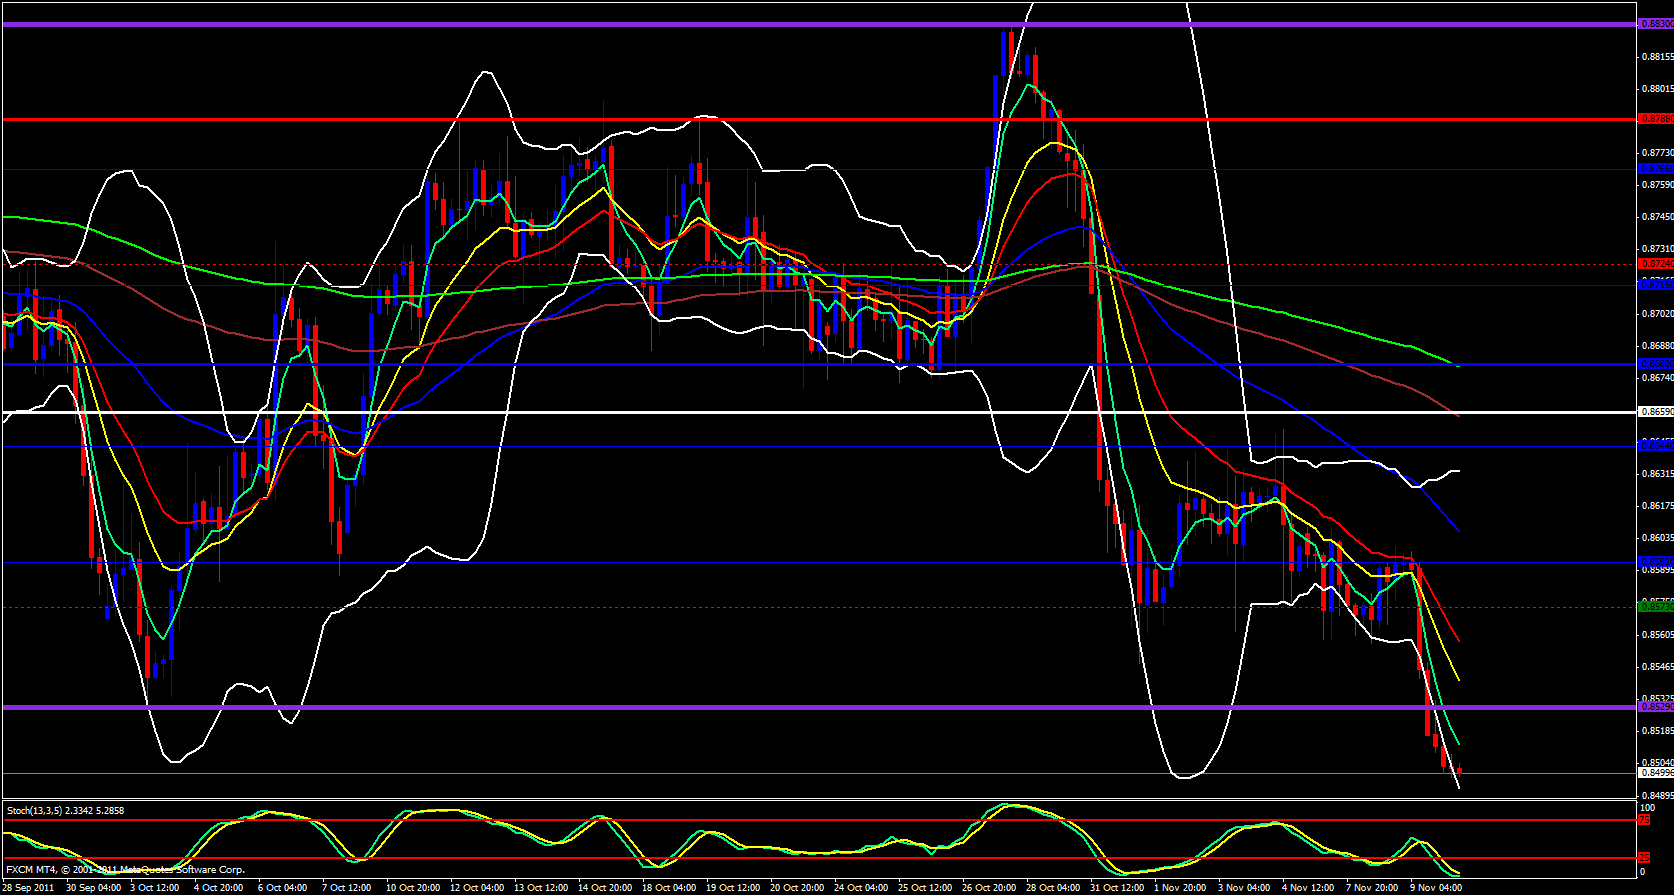Select current price tag 0.84996
1674x895 pixels.
[x=1655, y=773]
